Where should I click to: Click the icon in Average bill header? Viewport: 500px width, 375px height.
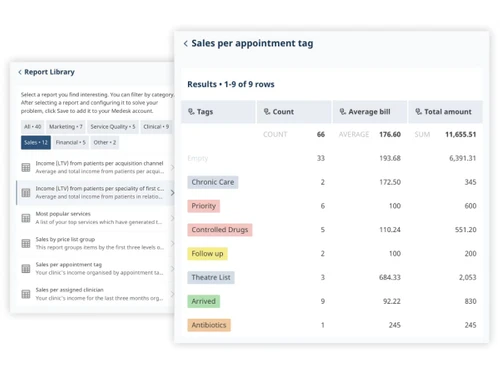pyautogui.click(x=343, y=112)
